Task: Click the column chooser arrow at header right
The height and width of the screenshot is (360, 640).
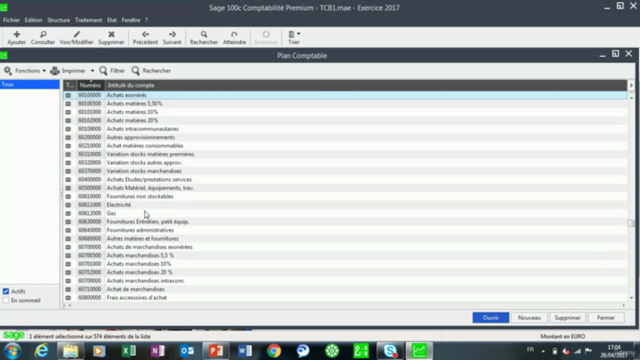Action: point(631,85)
